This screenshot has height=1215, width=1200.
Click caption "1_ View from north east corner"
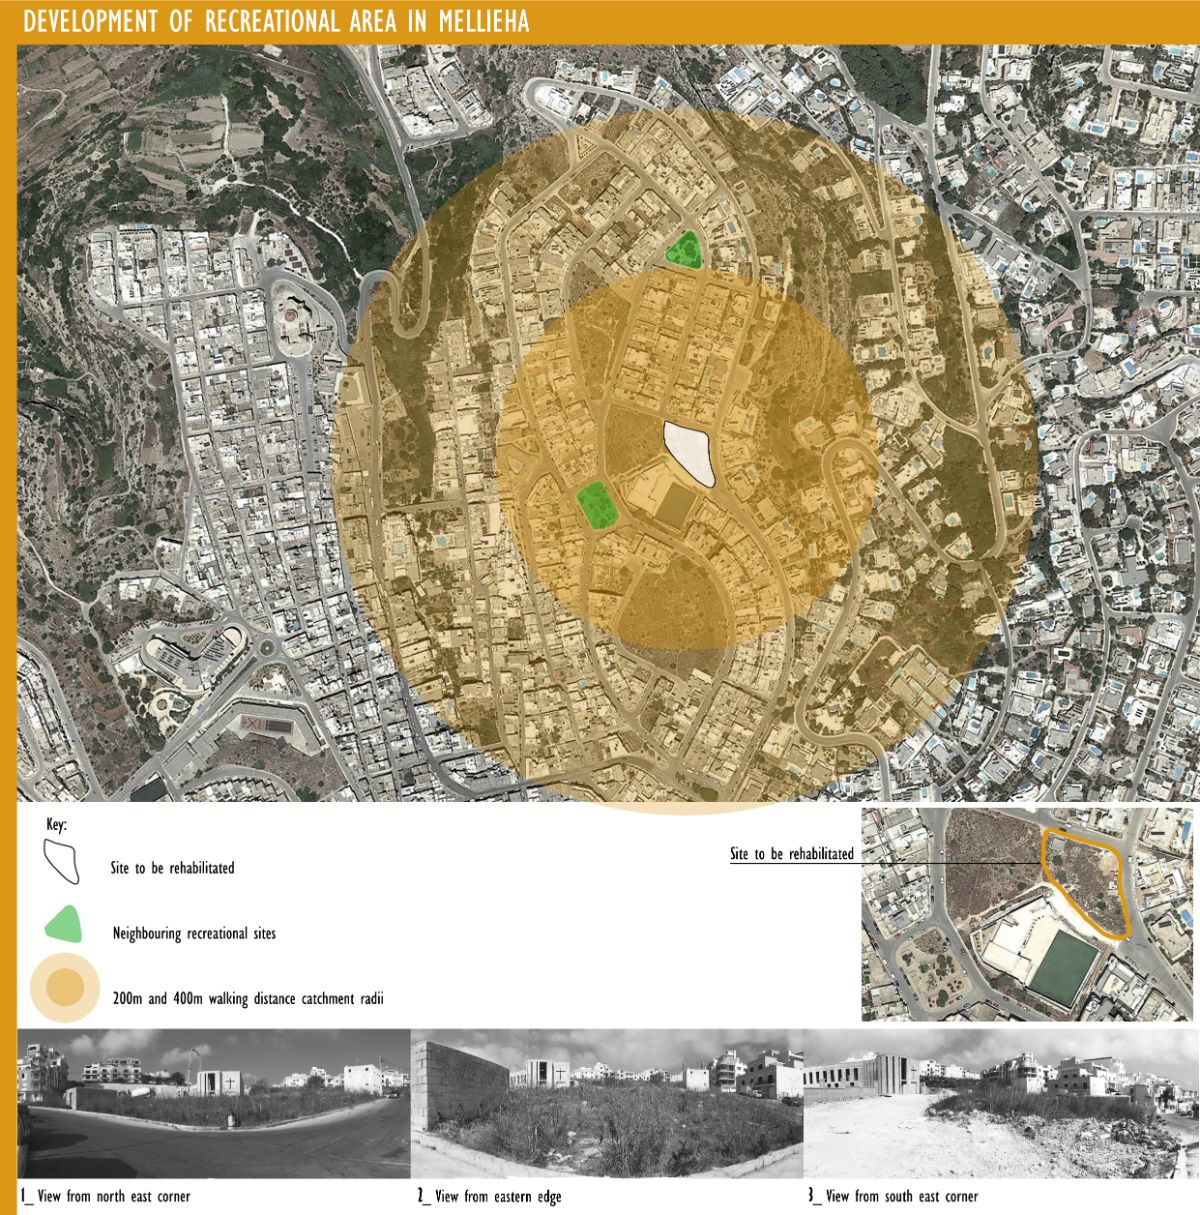coord(105,1196)
